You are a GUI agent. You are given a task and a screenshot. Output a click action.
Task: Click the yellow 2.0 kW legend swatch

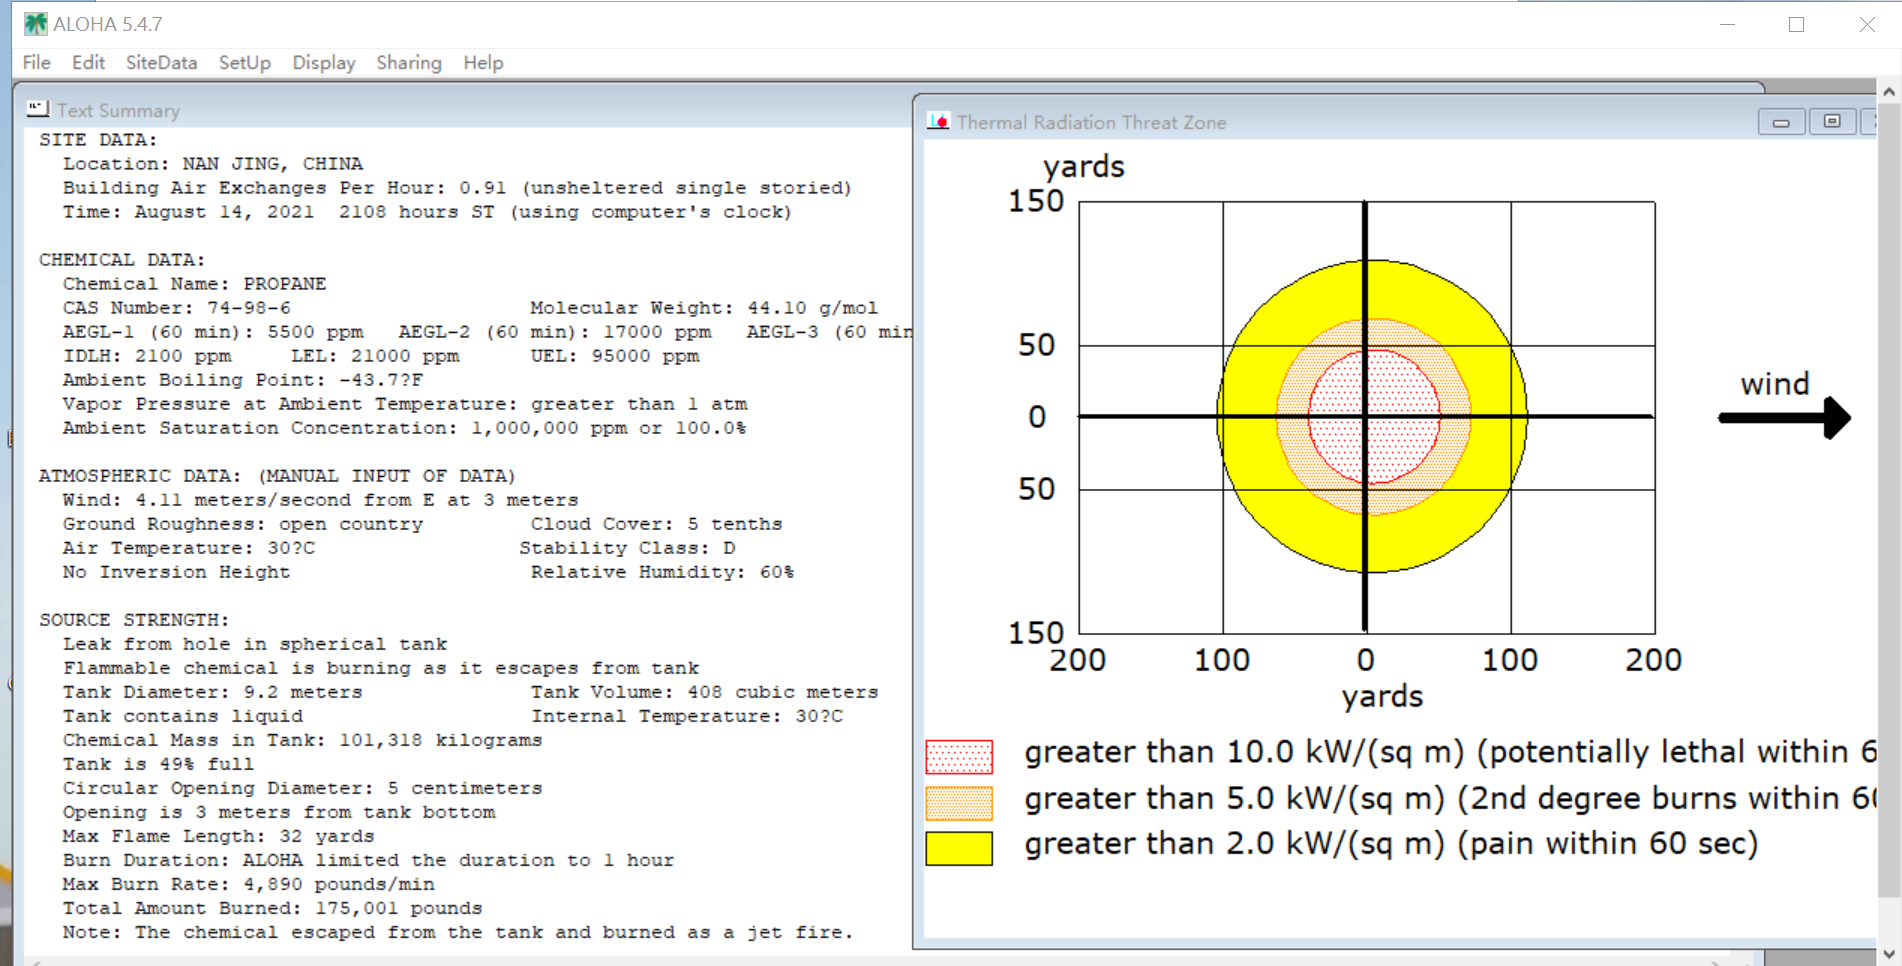pyautogui.click(x=959, y=848)
